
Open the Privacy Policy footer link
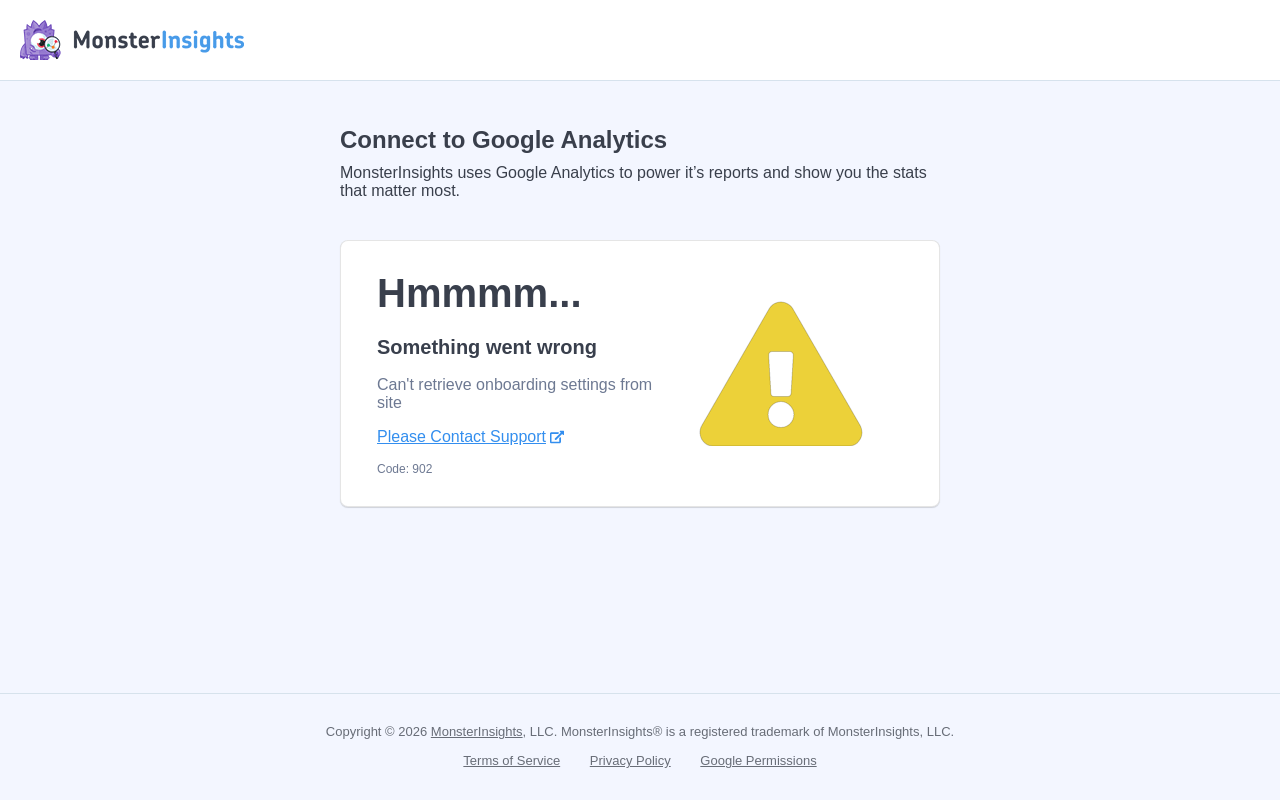pos(630,761)
